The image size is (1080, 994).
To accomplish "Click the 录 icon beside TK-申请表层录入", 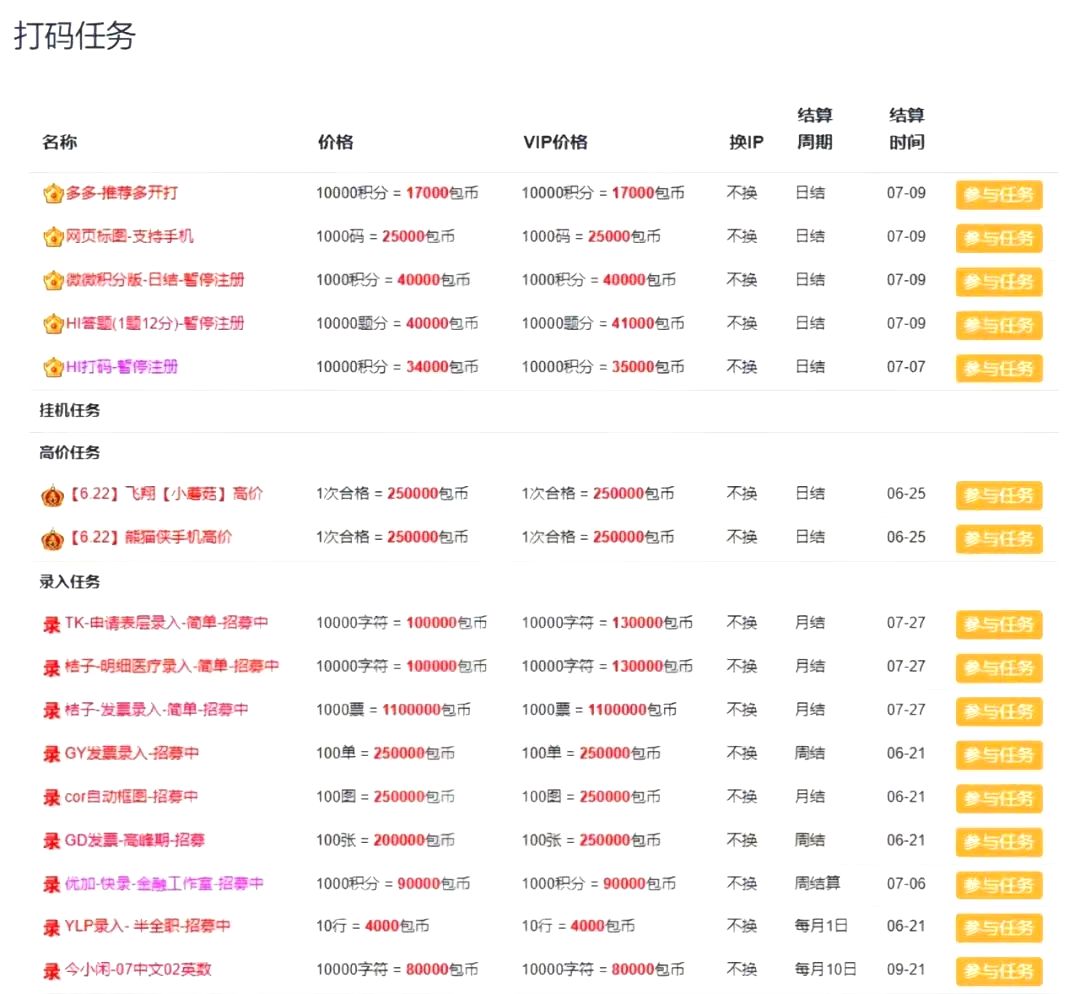I will point(51,623).
